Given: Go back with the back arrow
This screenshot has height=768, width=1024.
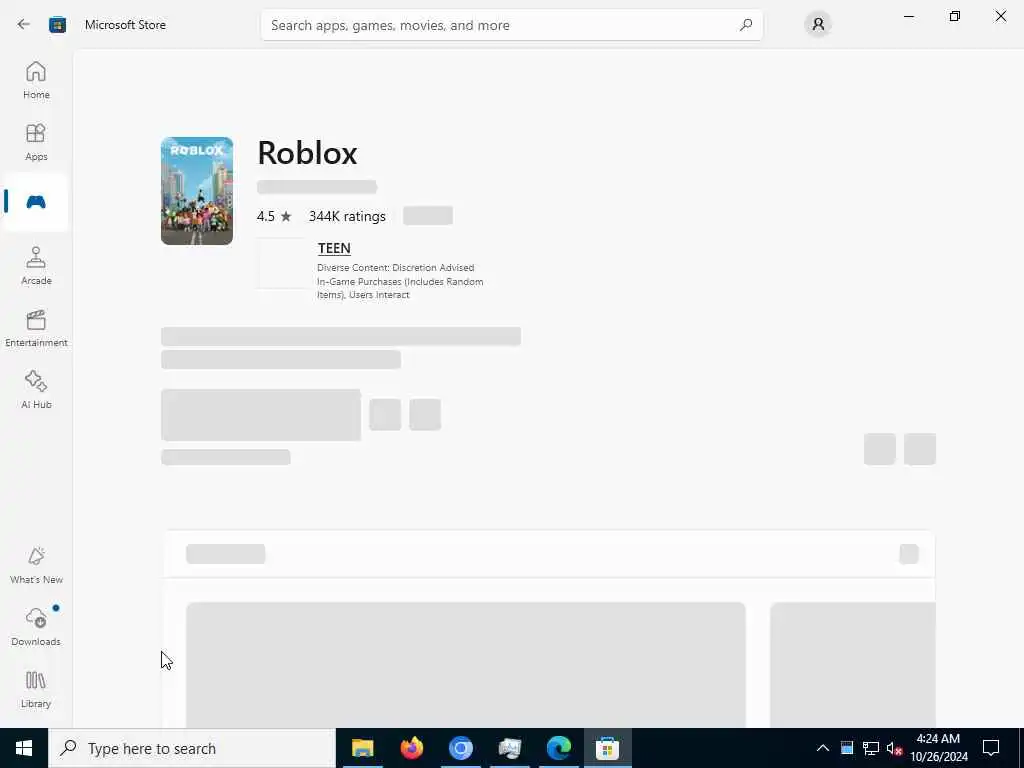Looking at the screenshot, I should [24, 25].
